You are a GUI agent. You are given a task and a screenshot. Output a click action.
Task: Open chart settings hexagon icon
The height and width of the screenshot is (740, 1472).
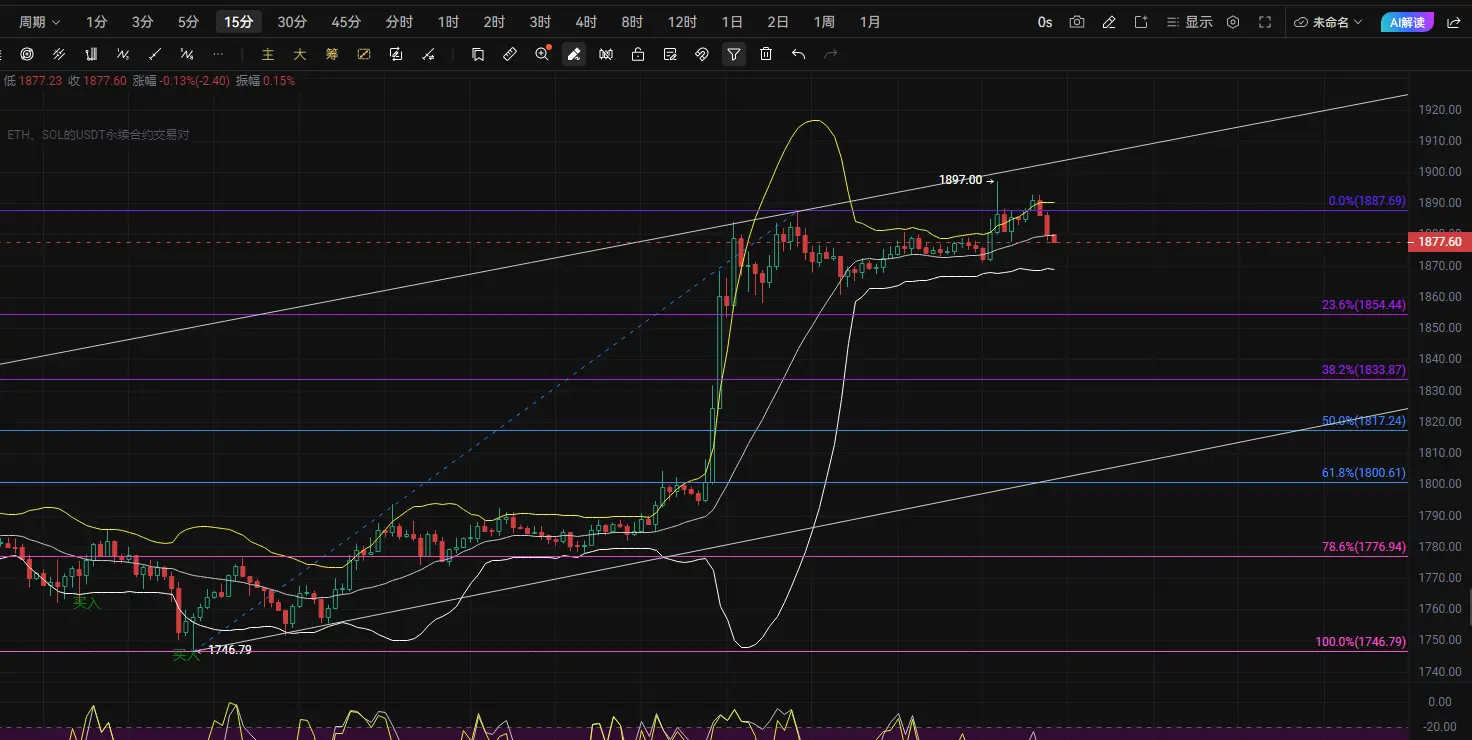coord(1233,22)
